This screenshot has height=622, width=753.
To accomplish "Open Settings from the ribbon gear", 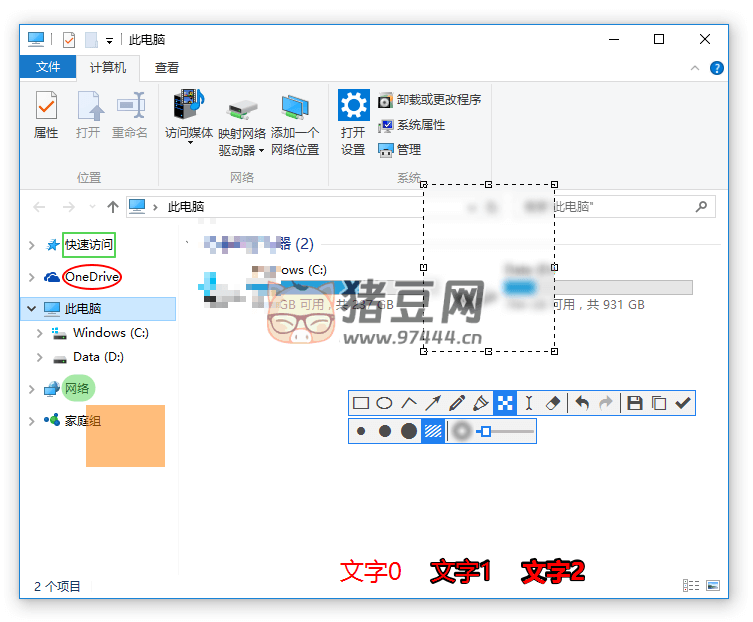I will 353,122.
